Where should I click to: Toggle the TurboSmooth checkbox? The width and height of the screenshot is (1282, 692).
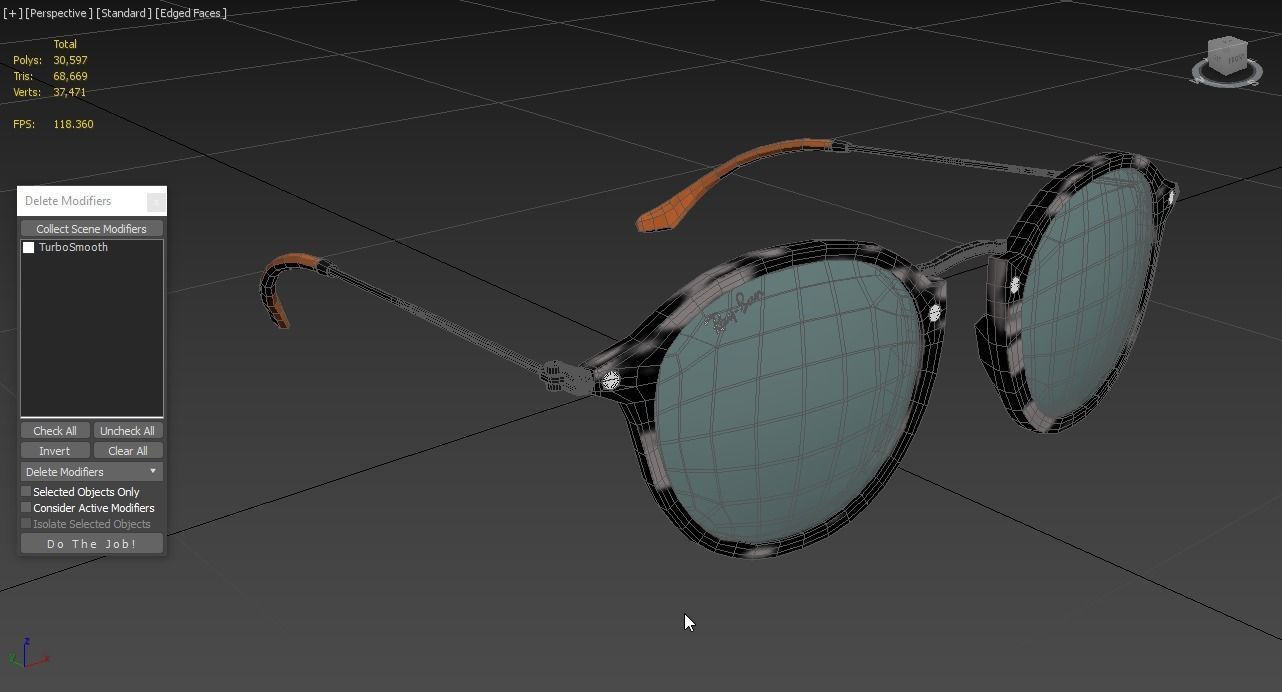pos(29,248)
